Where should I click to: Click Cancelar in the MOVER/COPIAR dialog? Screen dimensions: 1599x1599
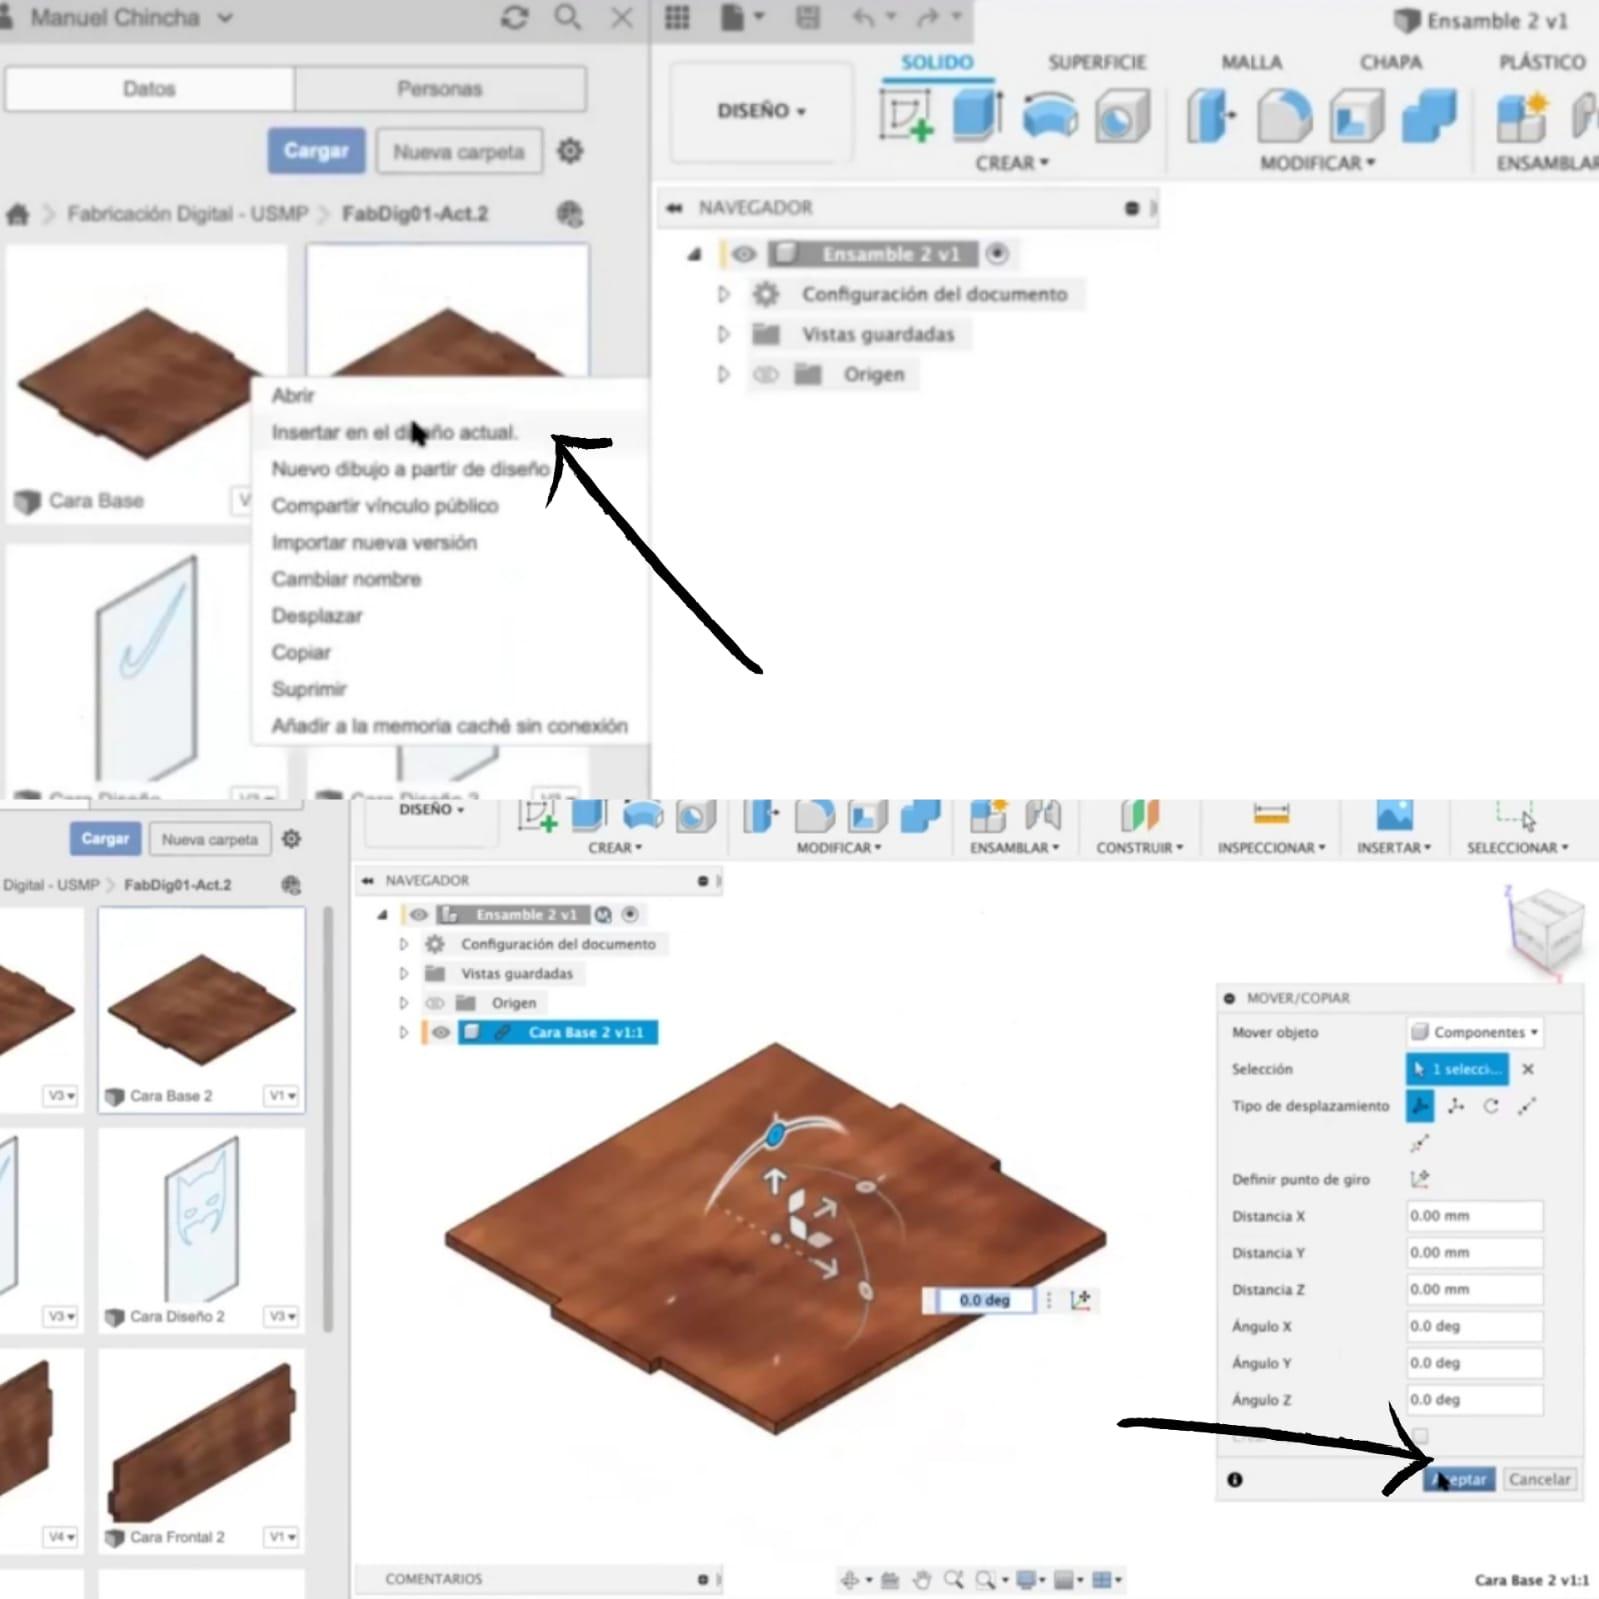1539,1479
